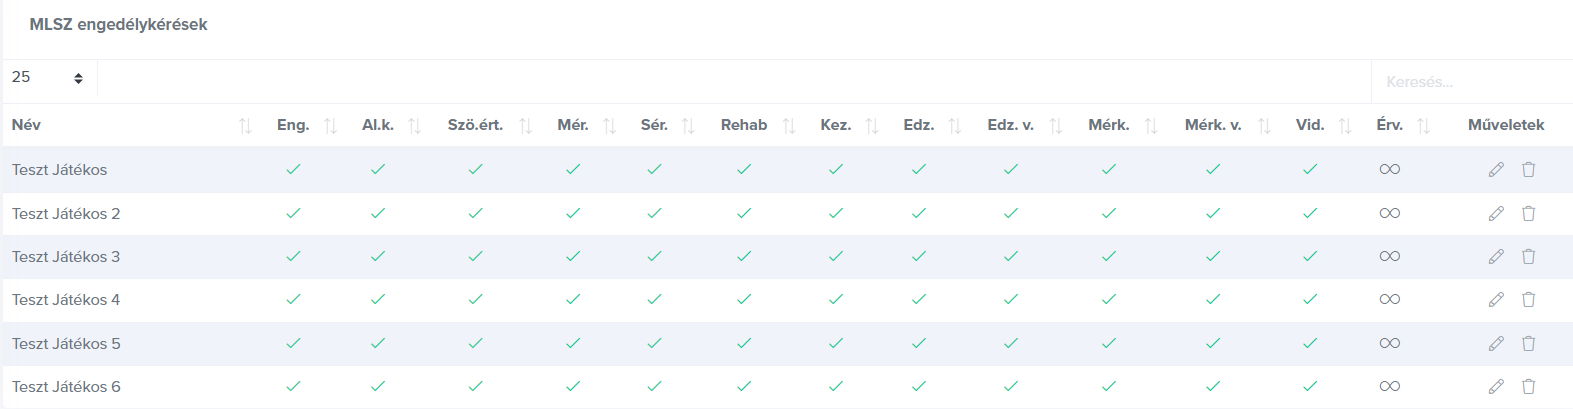Toggle Vid. checkmark for Teszt Játékos 6
Image resolution: width=1573 pixels, height=409 pixels.
[1310, 386]
